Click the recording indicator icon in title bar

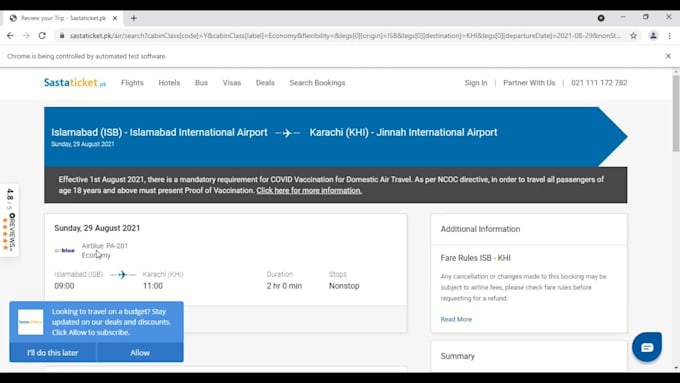[601, 18]
